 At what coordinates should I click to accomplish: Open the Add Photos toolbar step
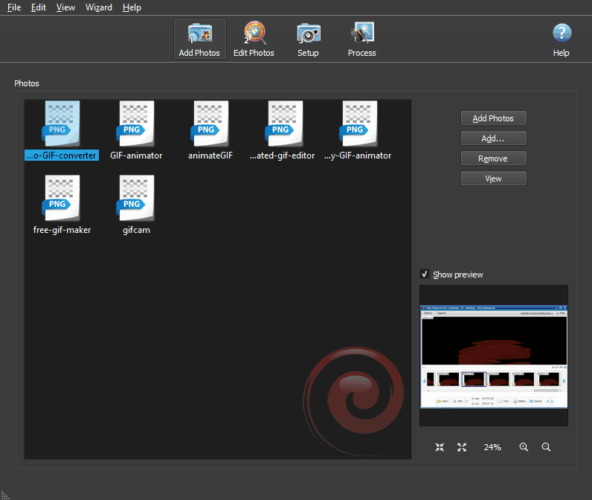(199, 39)
